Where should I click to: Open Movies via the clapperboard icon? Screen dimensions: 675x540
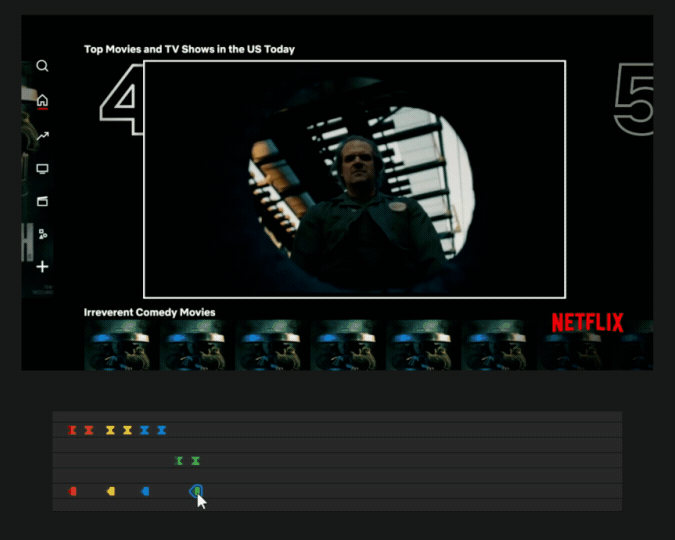point(42,201)
